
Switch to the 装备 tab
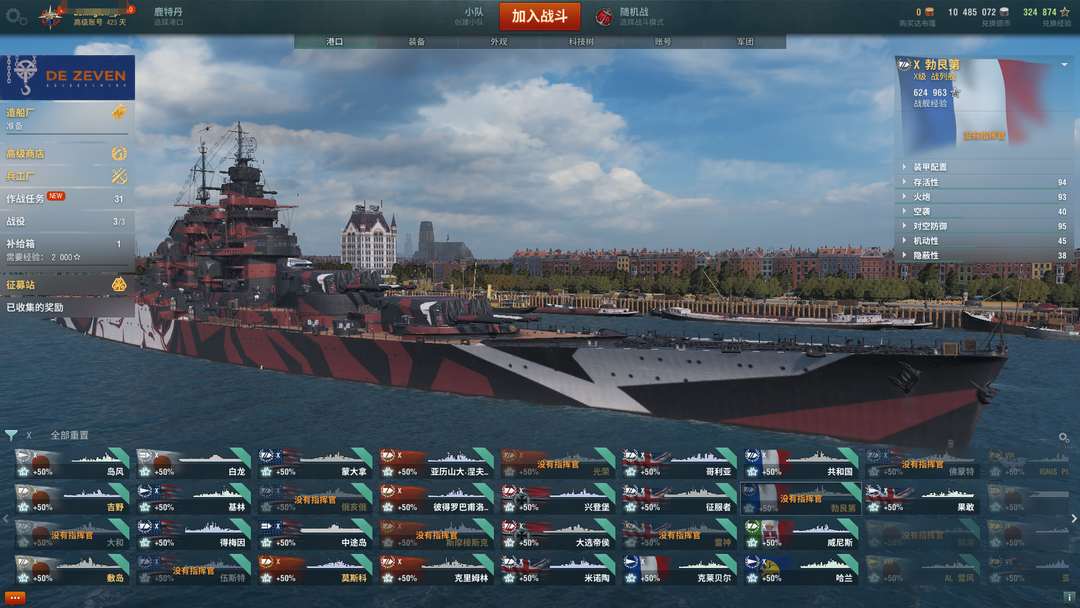[x=416, y=42]
